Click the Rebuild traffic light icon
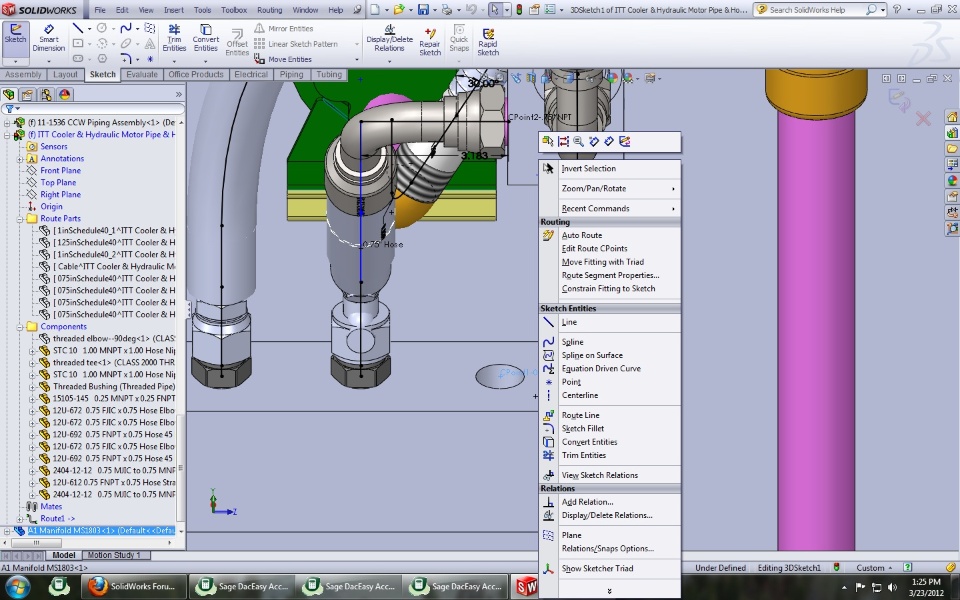The height and width of the screenshot is (600, 960). (519, 10)
